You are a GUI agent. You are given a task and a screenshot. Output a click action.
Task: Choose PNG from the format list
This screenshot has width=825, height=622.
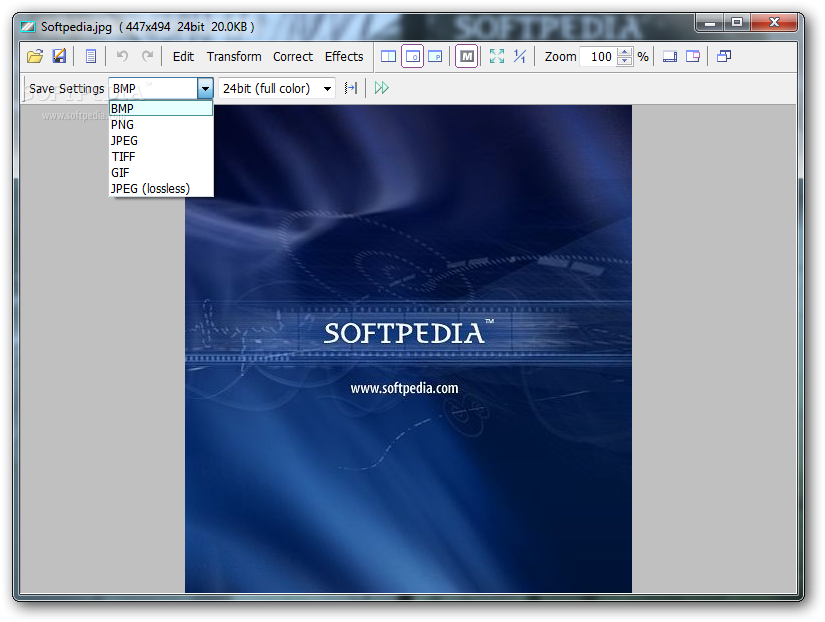(161, 125)
